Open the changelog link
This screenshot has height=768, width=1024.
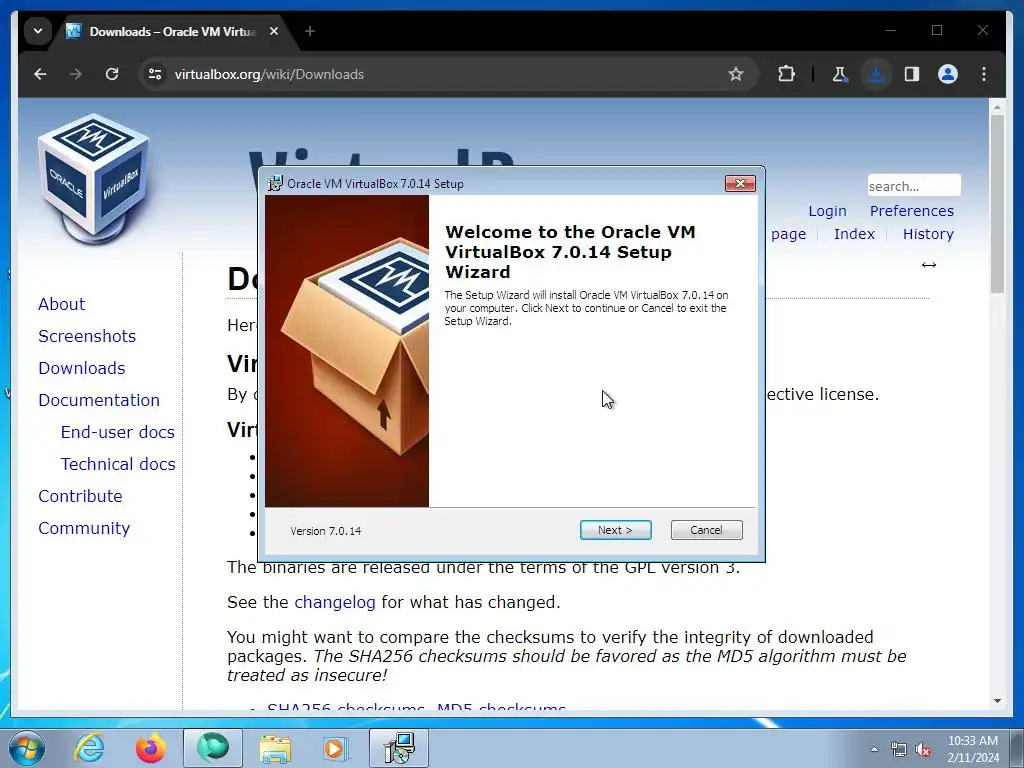(335, 602)
